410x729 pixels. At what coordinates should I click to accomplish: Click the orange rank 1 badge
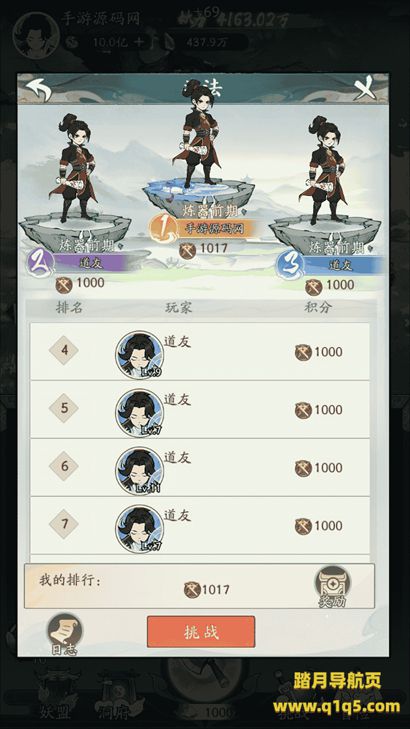click(x=163, y=229)
